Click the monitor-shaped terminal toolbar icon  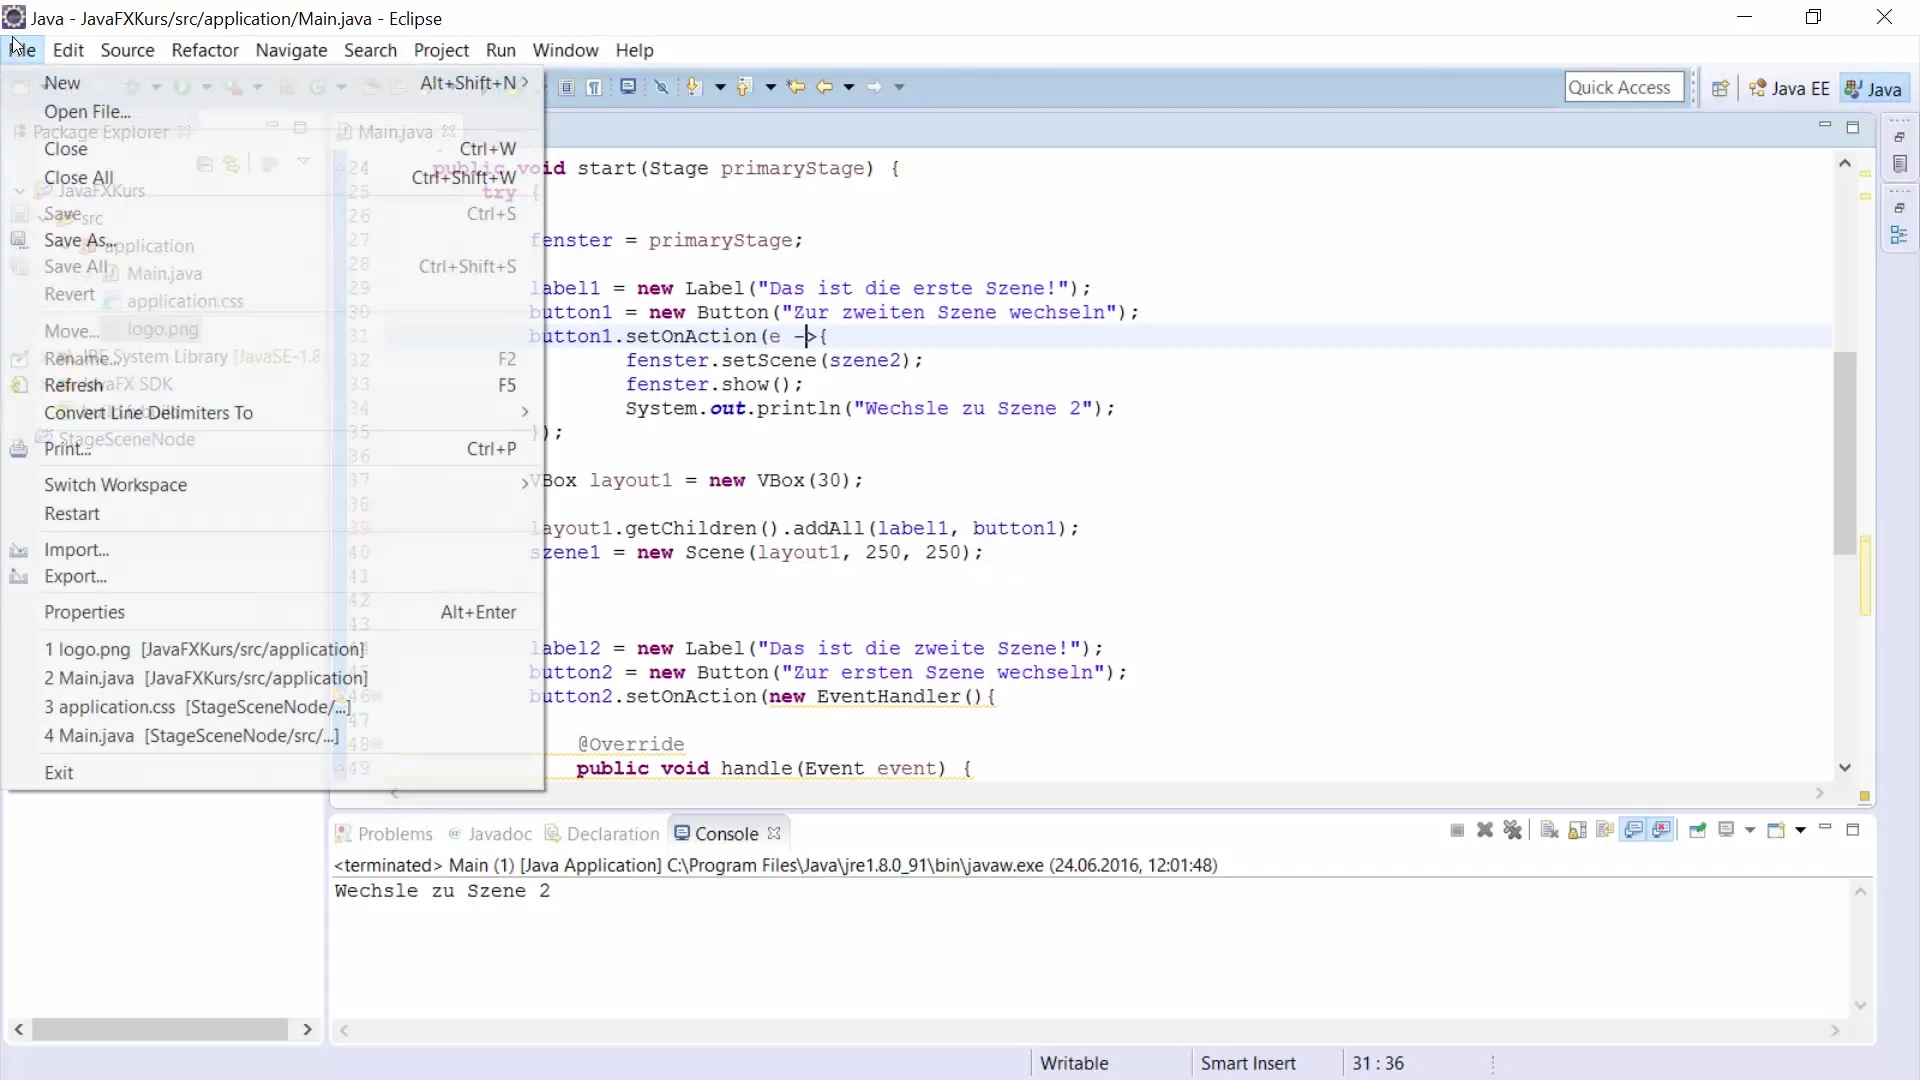pyautogui.click(x=628, y=87)
